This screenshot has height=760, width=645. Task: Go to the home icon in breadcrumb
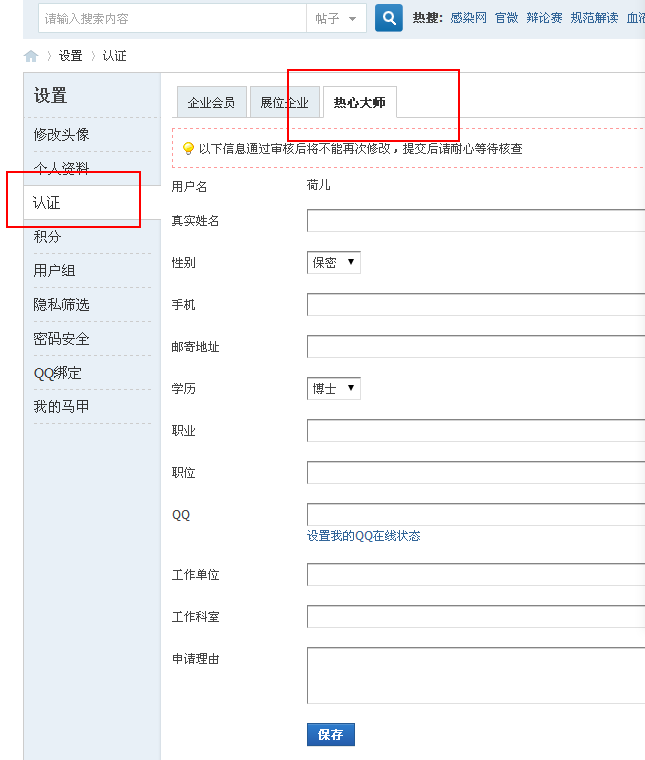tap(31, 56)
